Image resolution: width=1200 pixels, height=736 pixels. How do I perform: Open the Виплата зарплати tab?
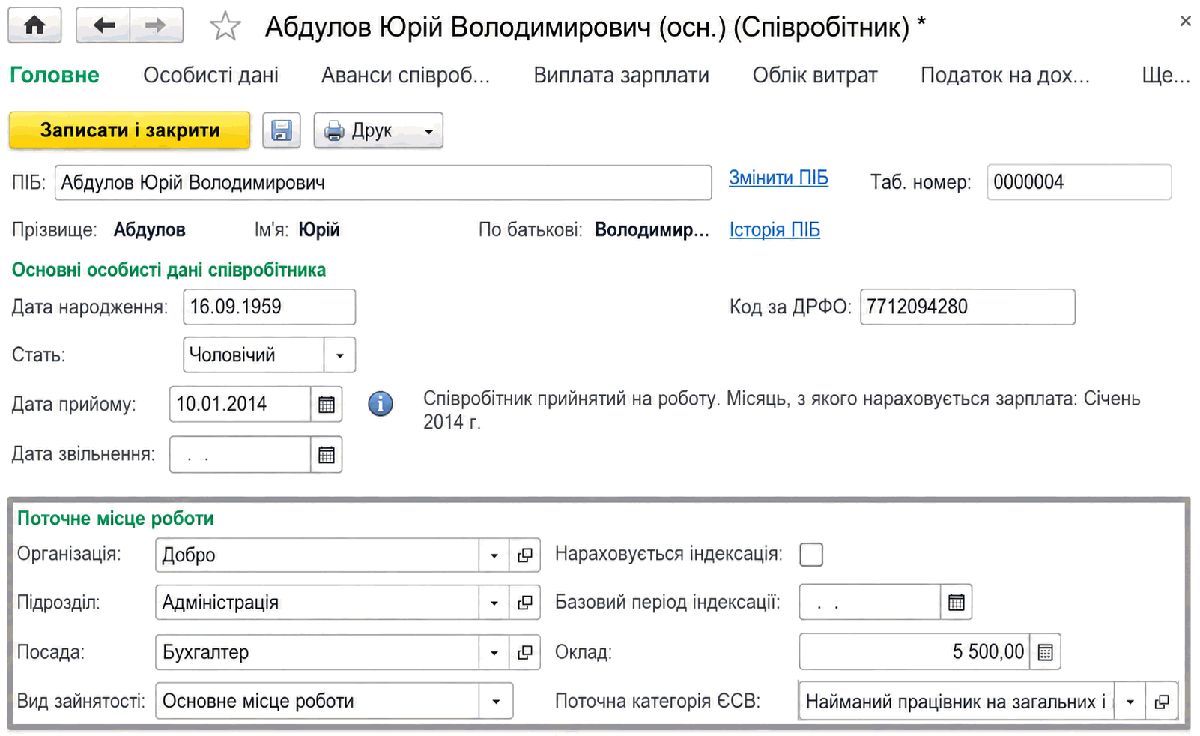tap(622, 75)
